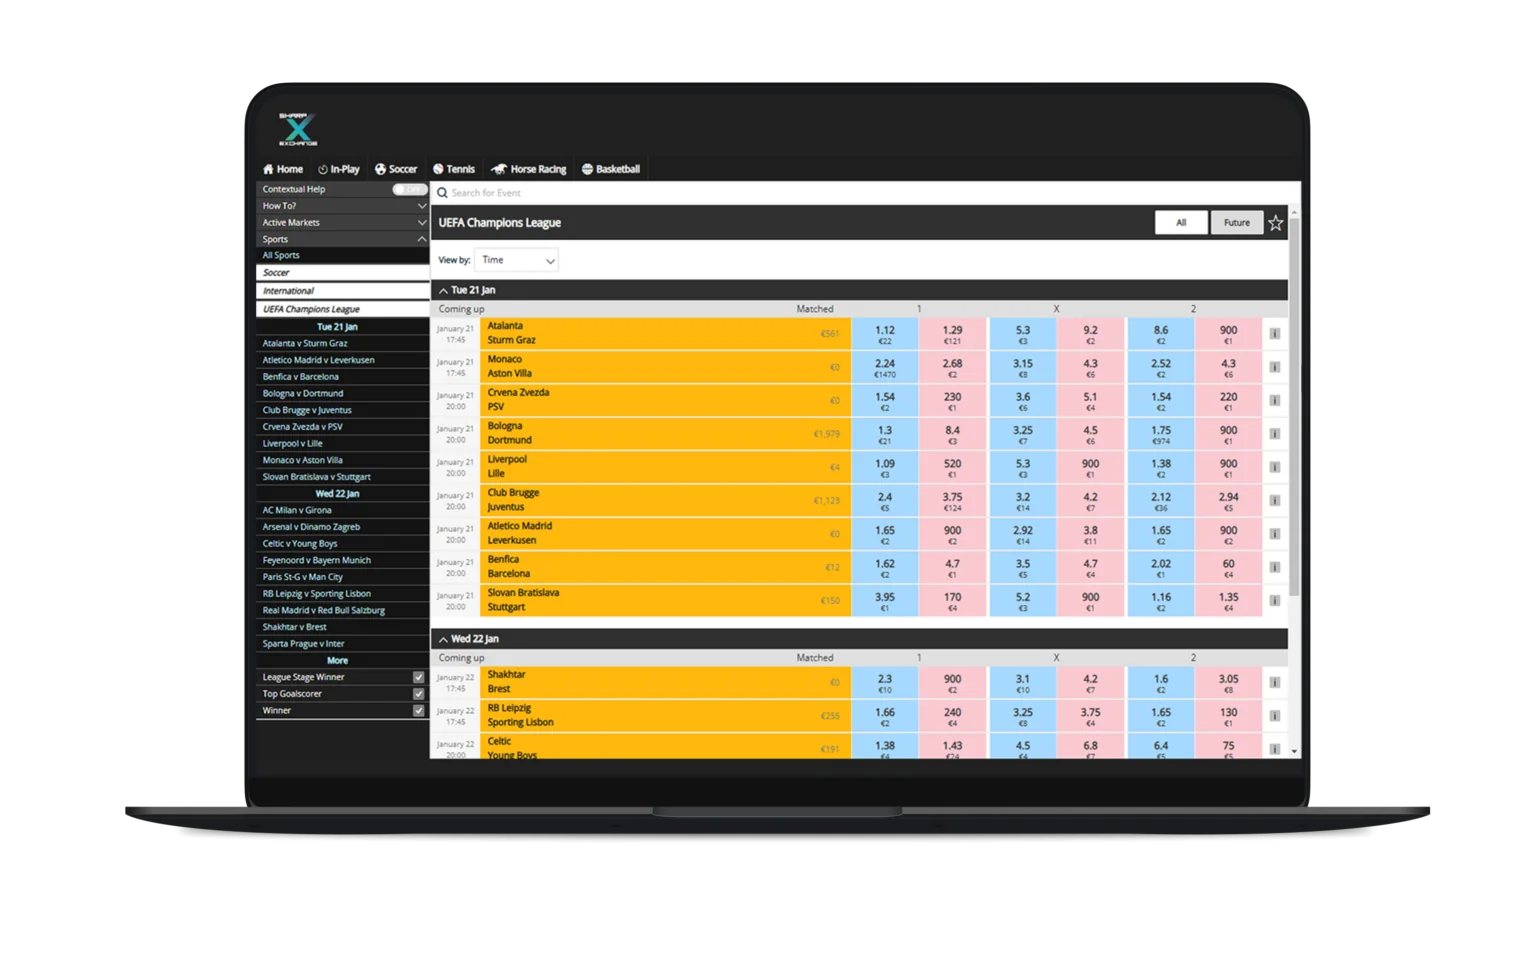
Task: Open the Benfica v Barcelona event row
Action: point(665,567)
